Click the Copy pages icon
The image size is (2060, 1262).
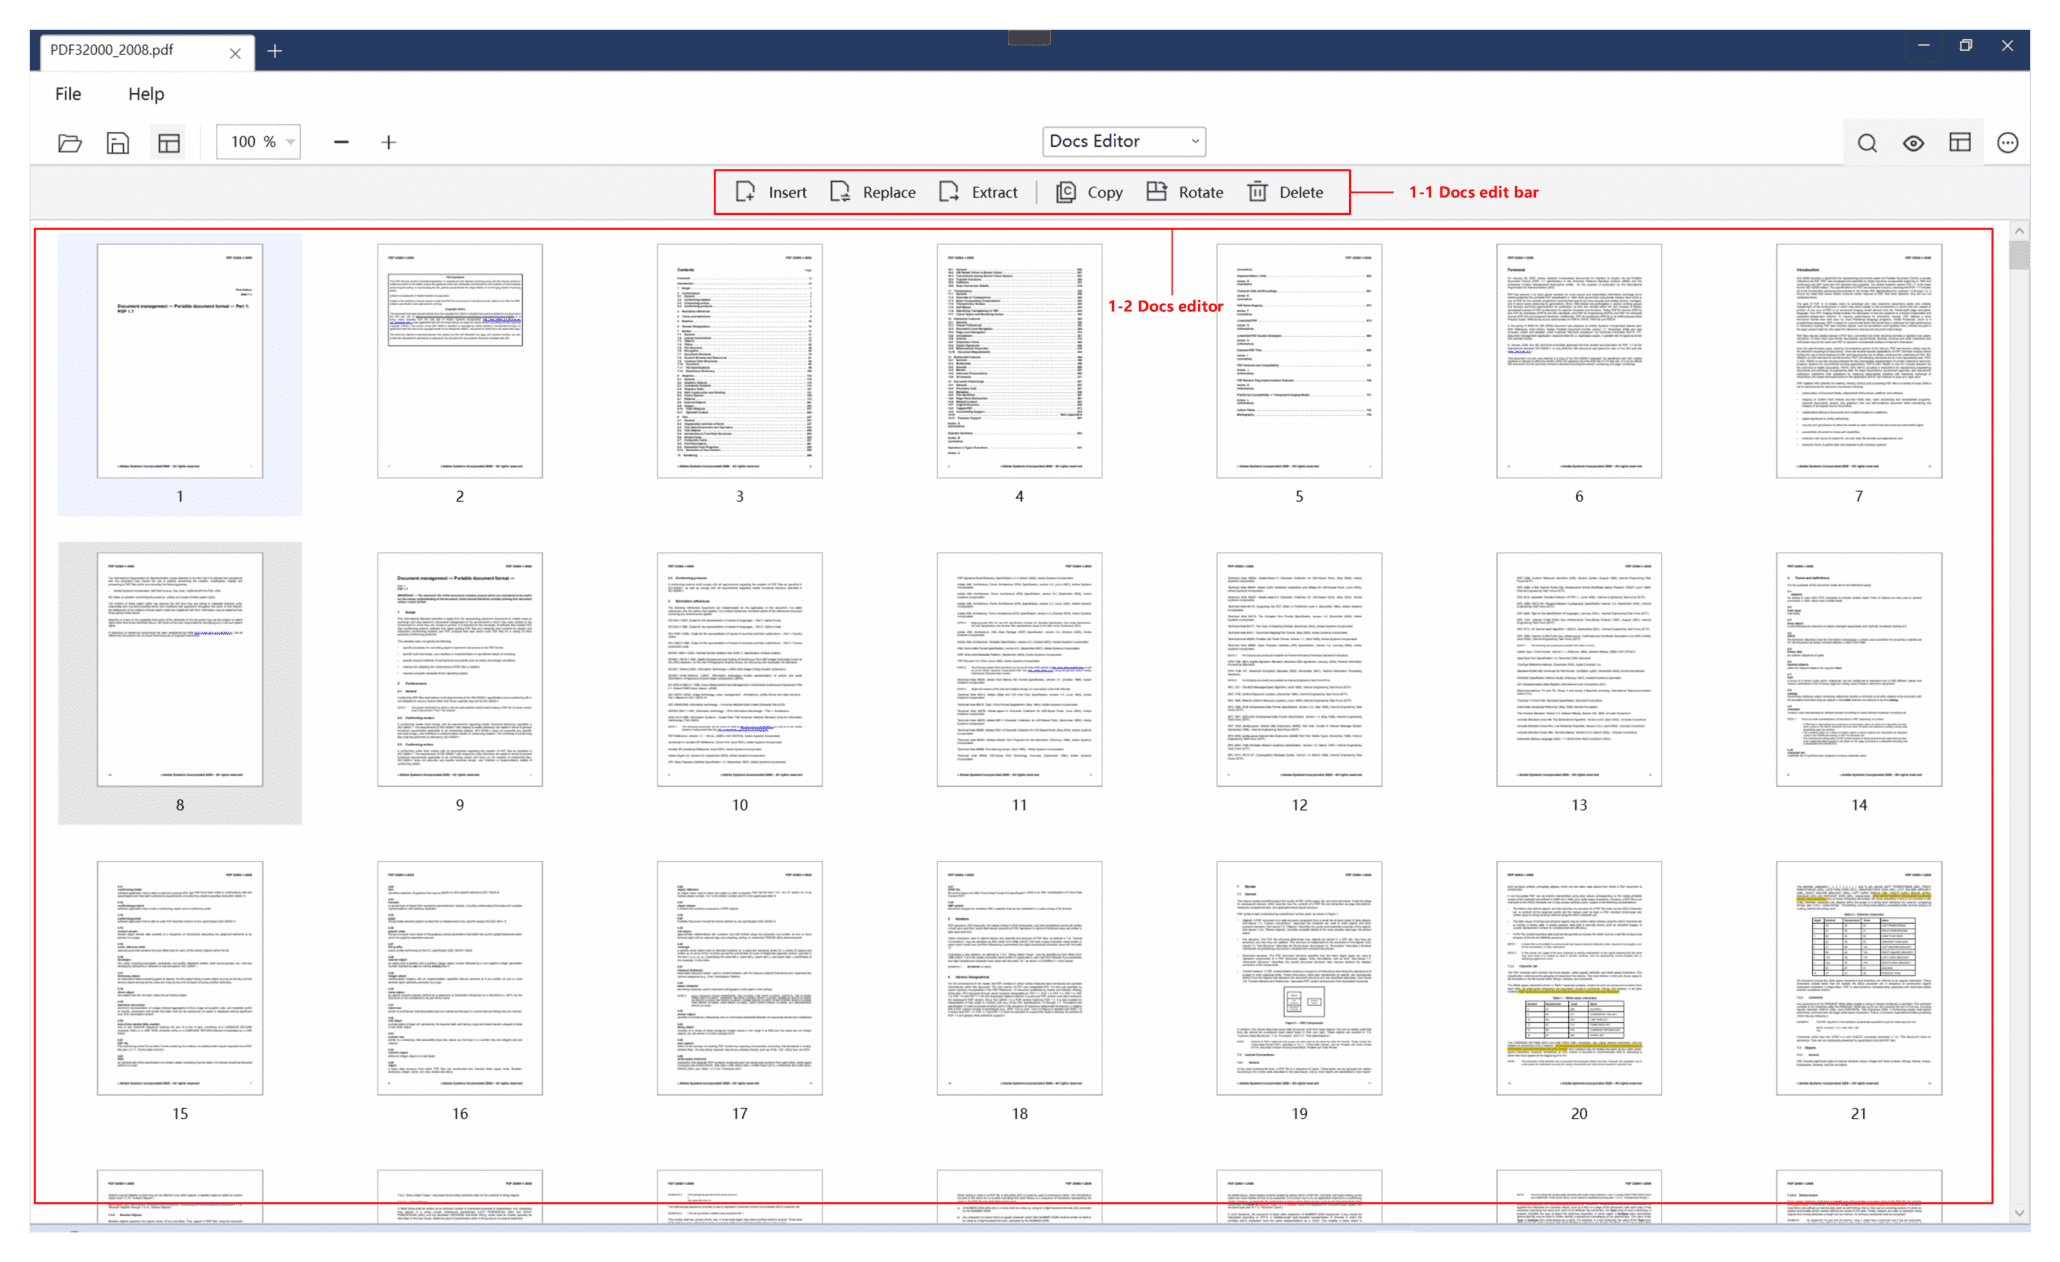pos(1066,192)
